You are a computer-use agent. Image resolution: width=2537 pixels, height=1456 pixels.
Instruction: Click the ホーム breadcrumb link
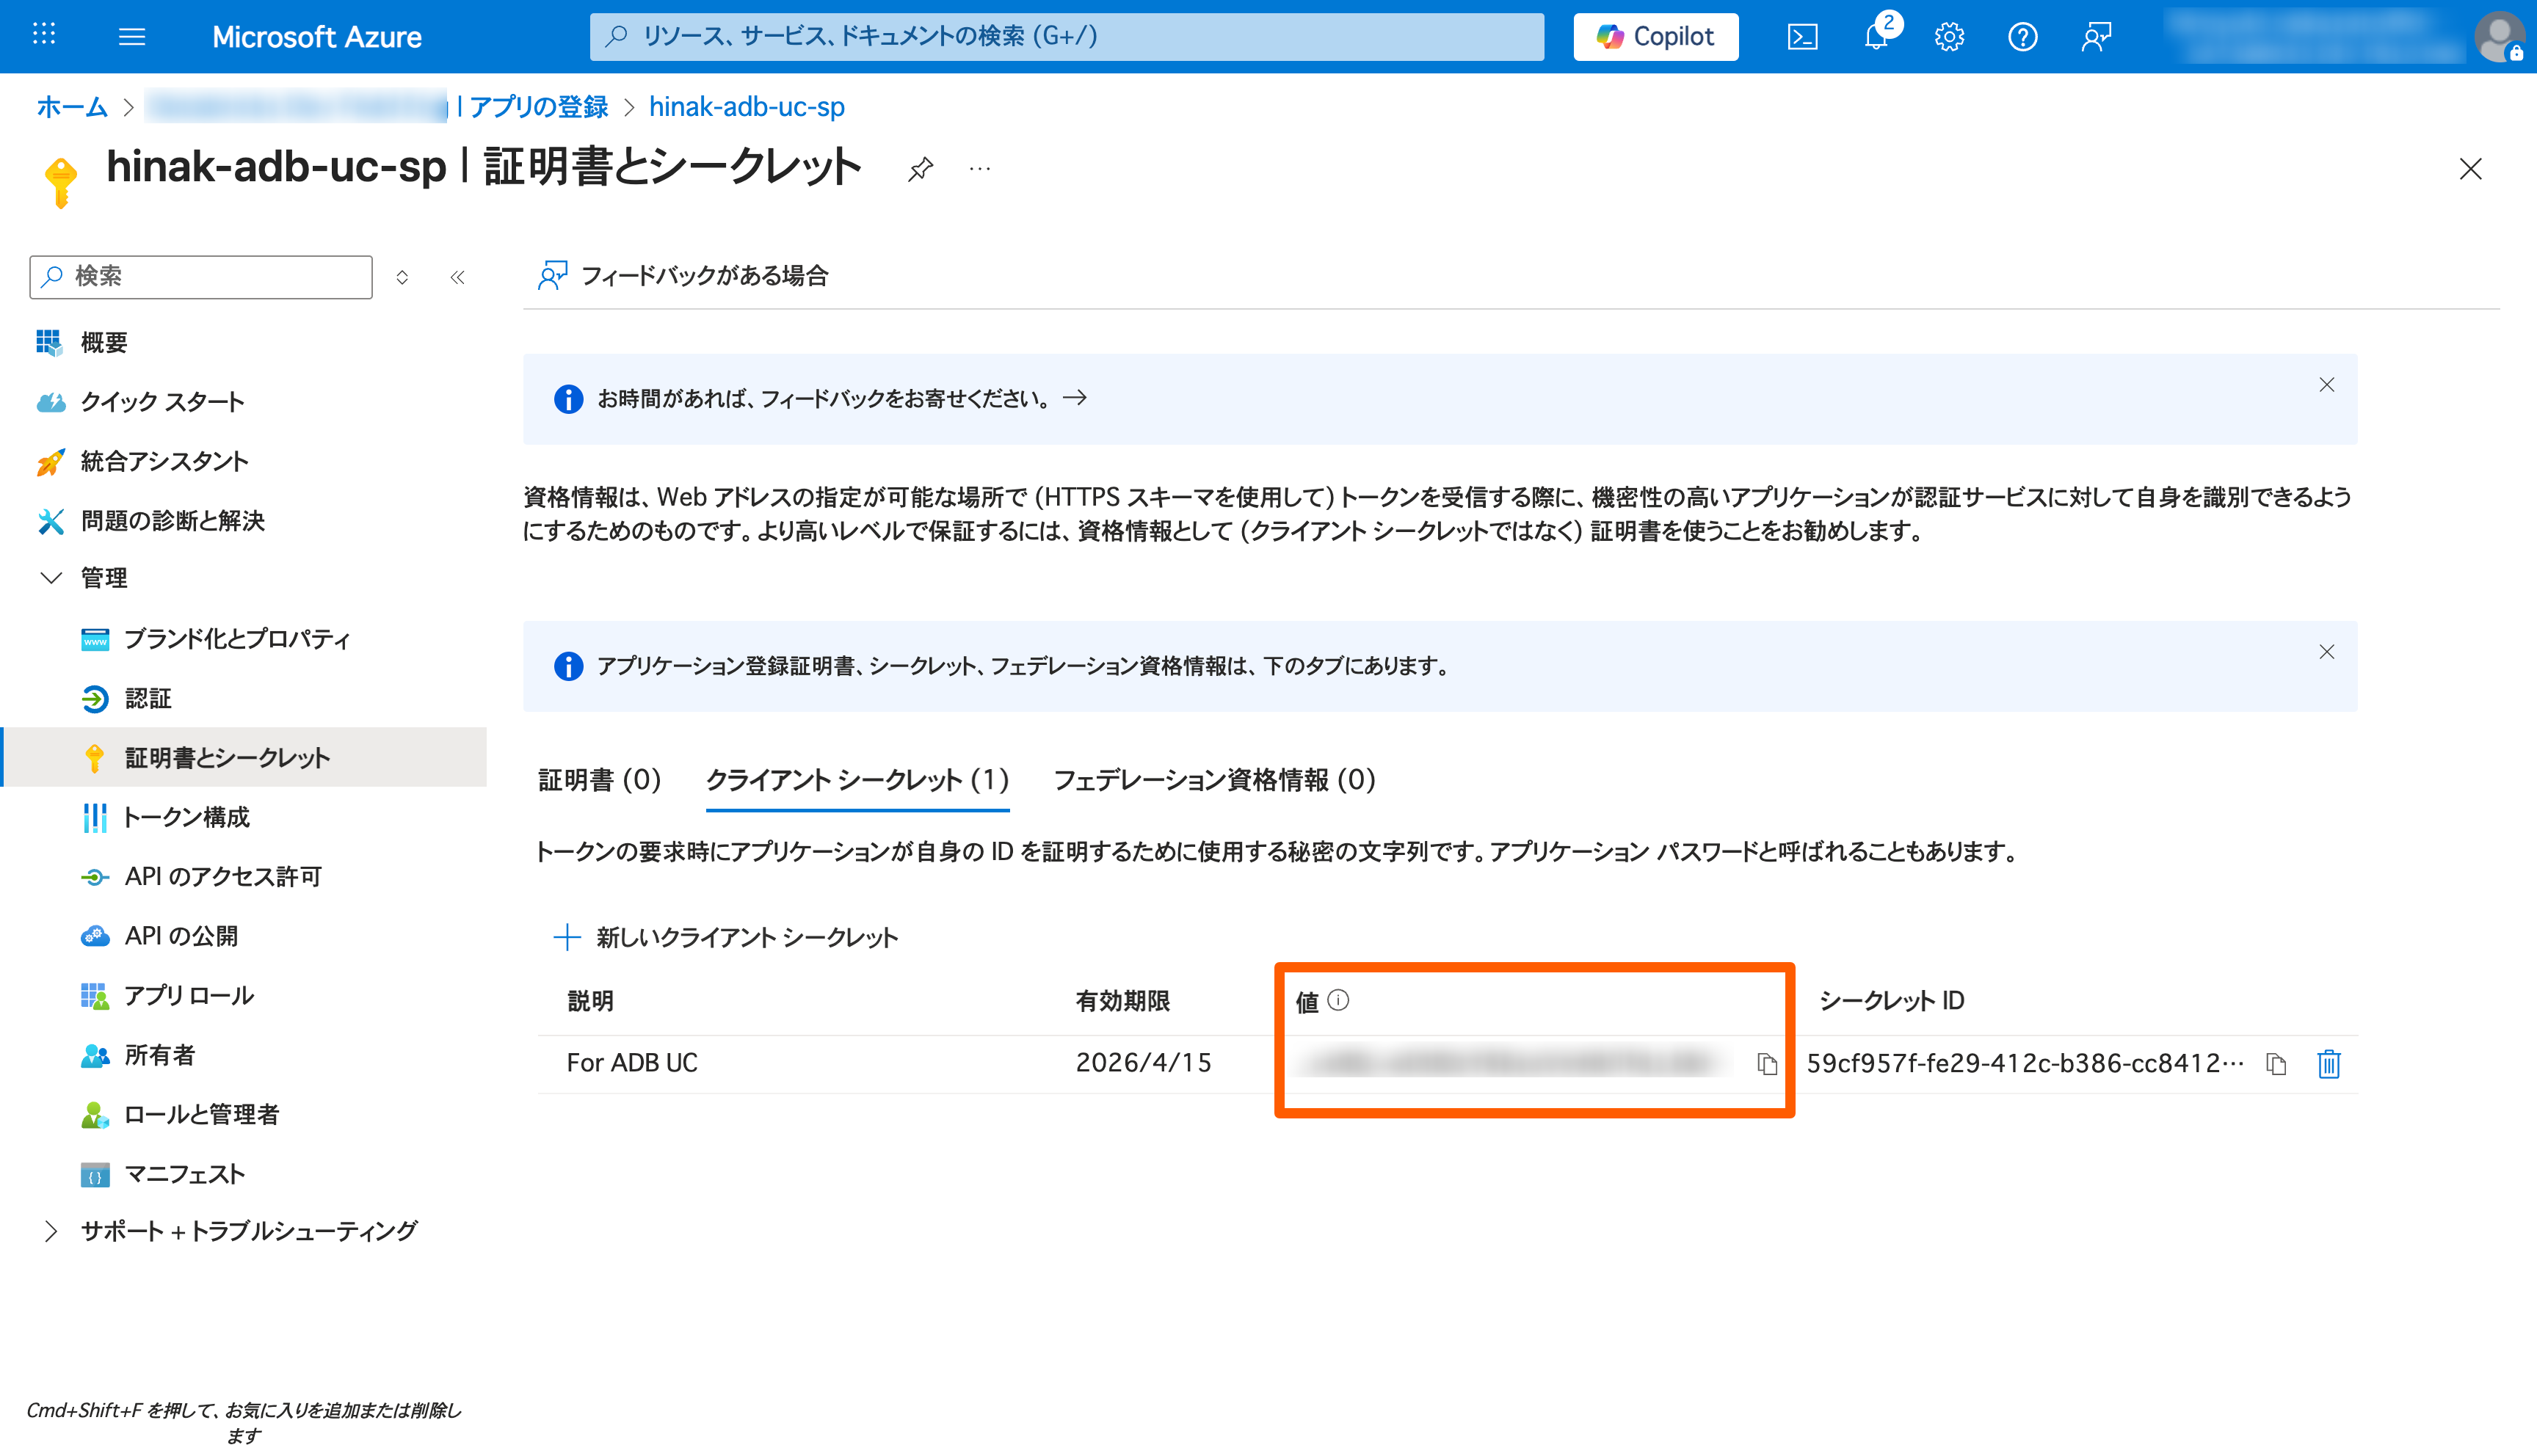click(71, 106)
